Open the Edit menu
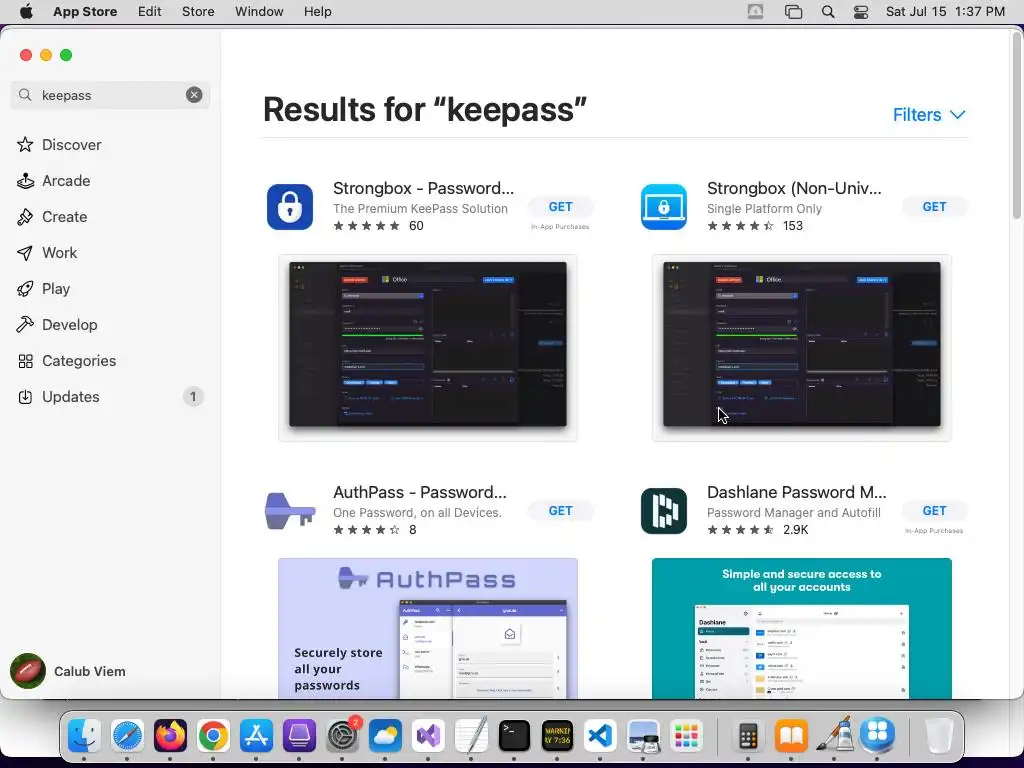Image resolution: width=1024 pixels, height=768 pixels. (150, 12)
